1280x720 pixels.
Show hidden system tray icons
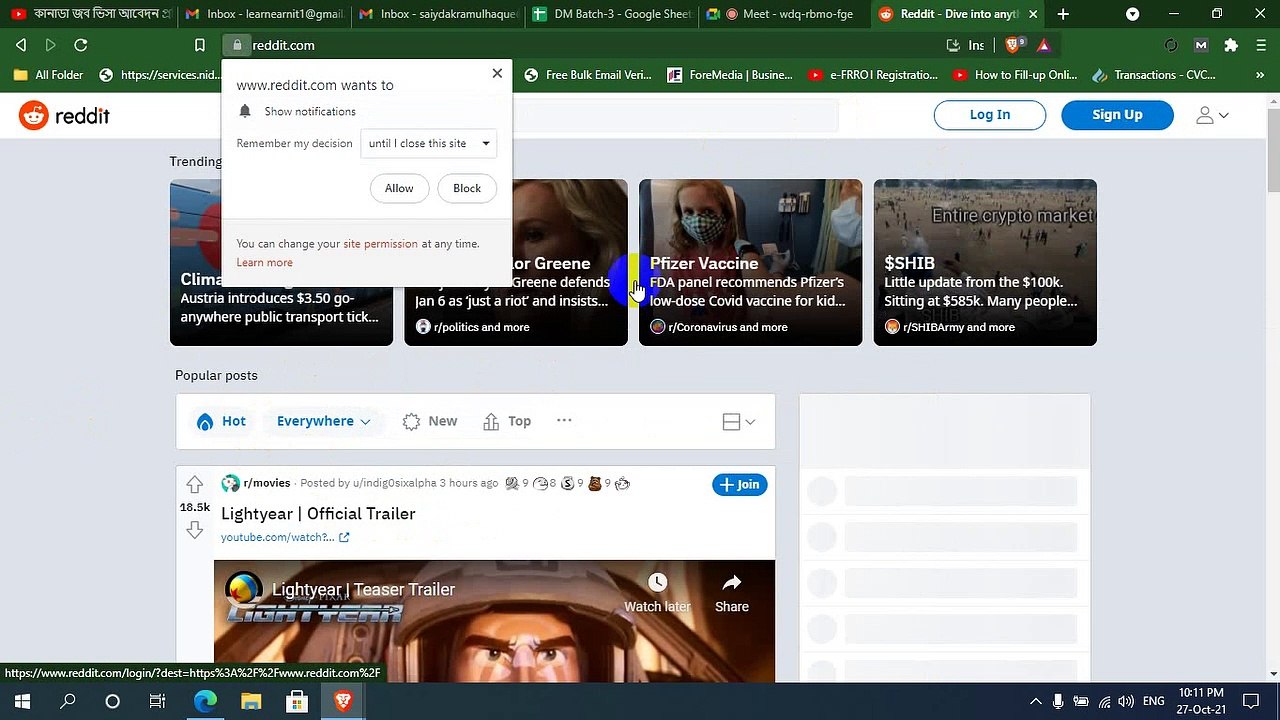1035,702
